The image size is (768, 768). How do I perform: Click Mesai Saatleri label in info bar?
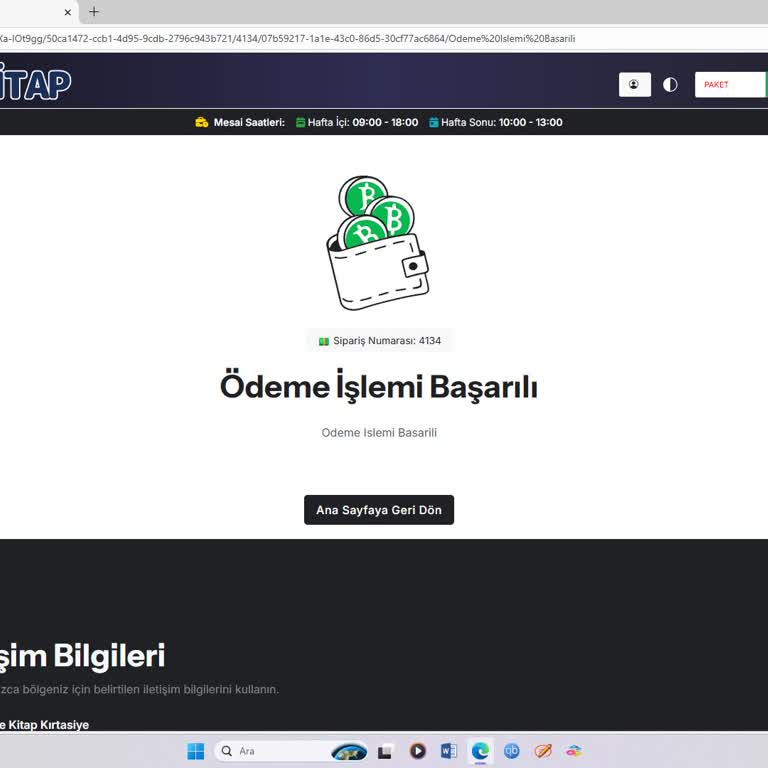coord(249,122)
